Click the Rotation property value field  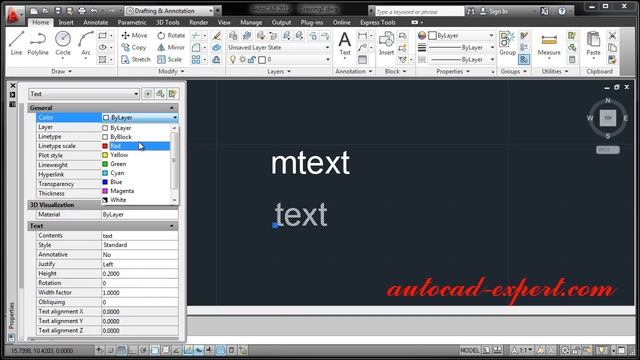(140, 283)
